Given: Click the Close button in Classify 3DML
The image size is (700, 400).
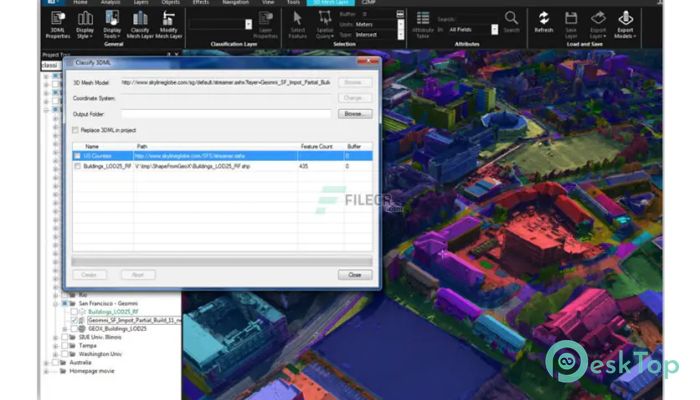Looking at the screenshot, I should 354,275.
